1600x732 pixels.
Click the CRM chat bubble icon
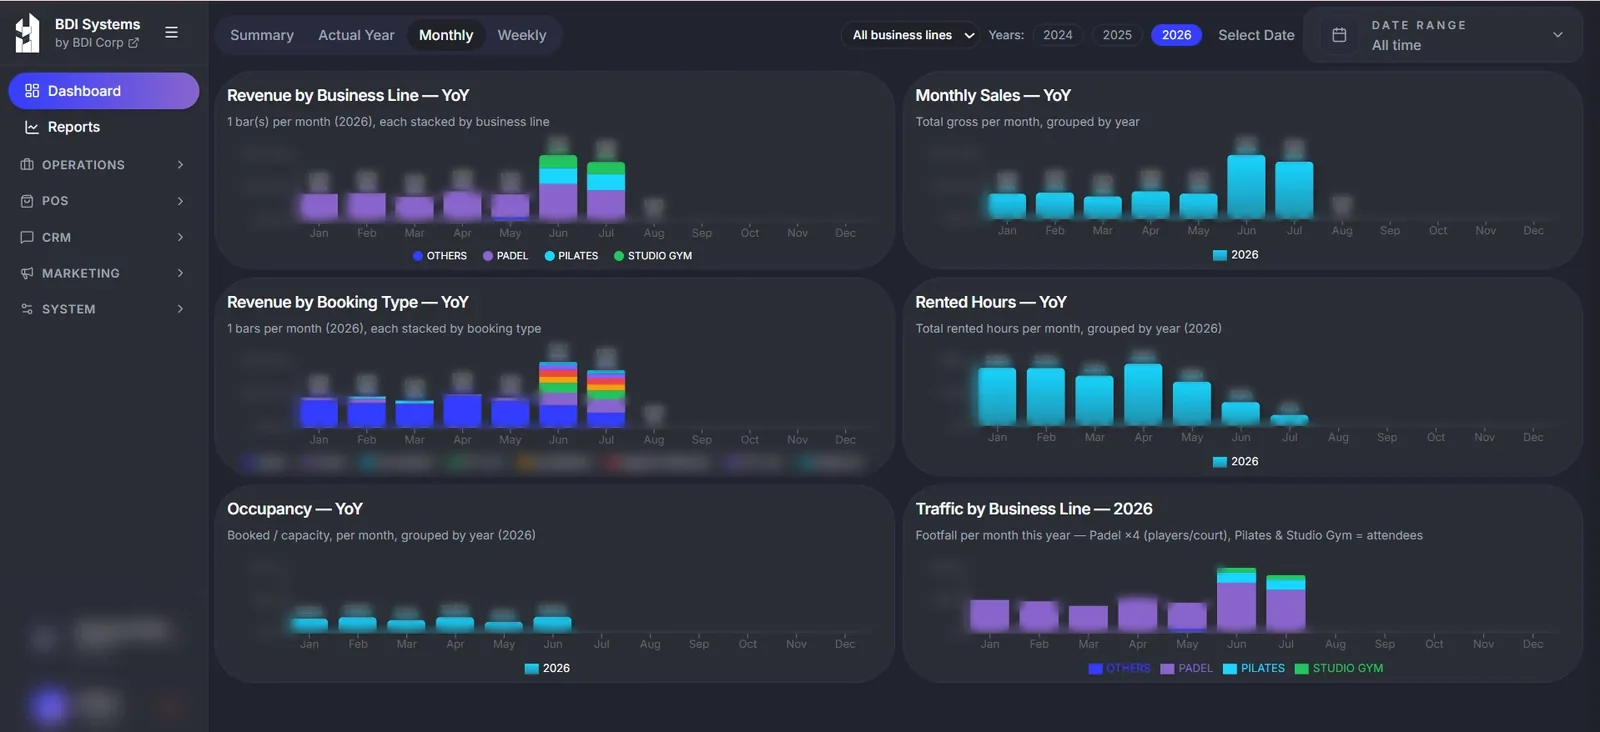coord(27,237)
